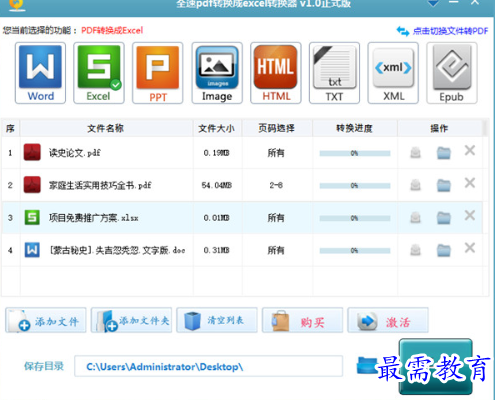499x400 pixels.
Task: Click progress bar of 家庭生活实用技巧全书.pdf
Action: coord(355,186)
